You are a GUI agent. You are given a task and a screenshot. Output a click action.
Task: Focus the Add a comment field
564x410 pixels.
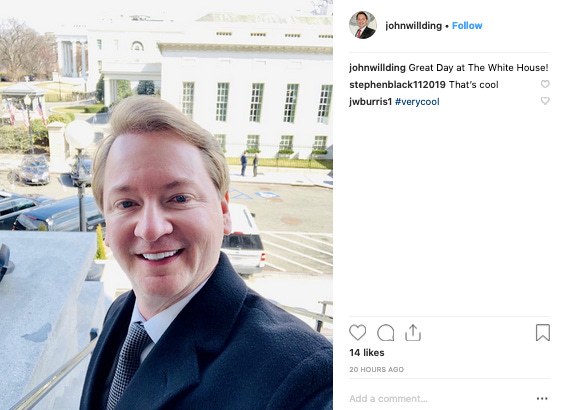[441, 398]
